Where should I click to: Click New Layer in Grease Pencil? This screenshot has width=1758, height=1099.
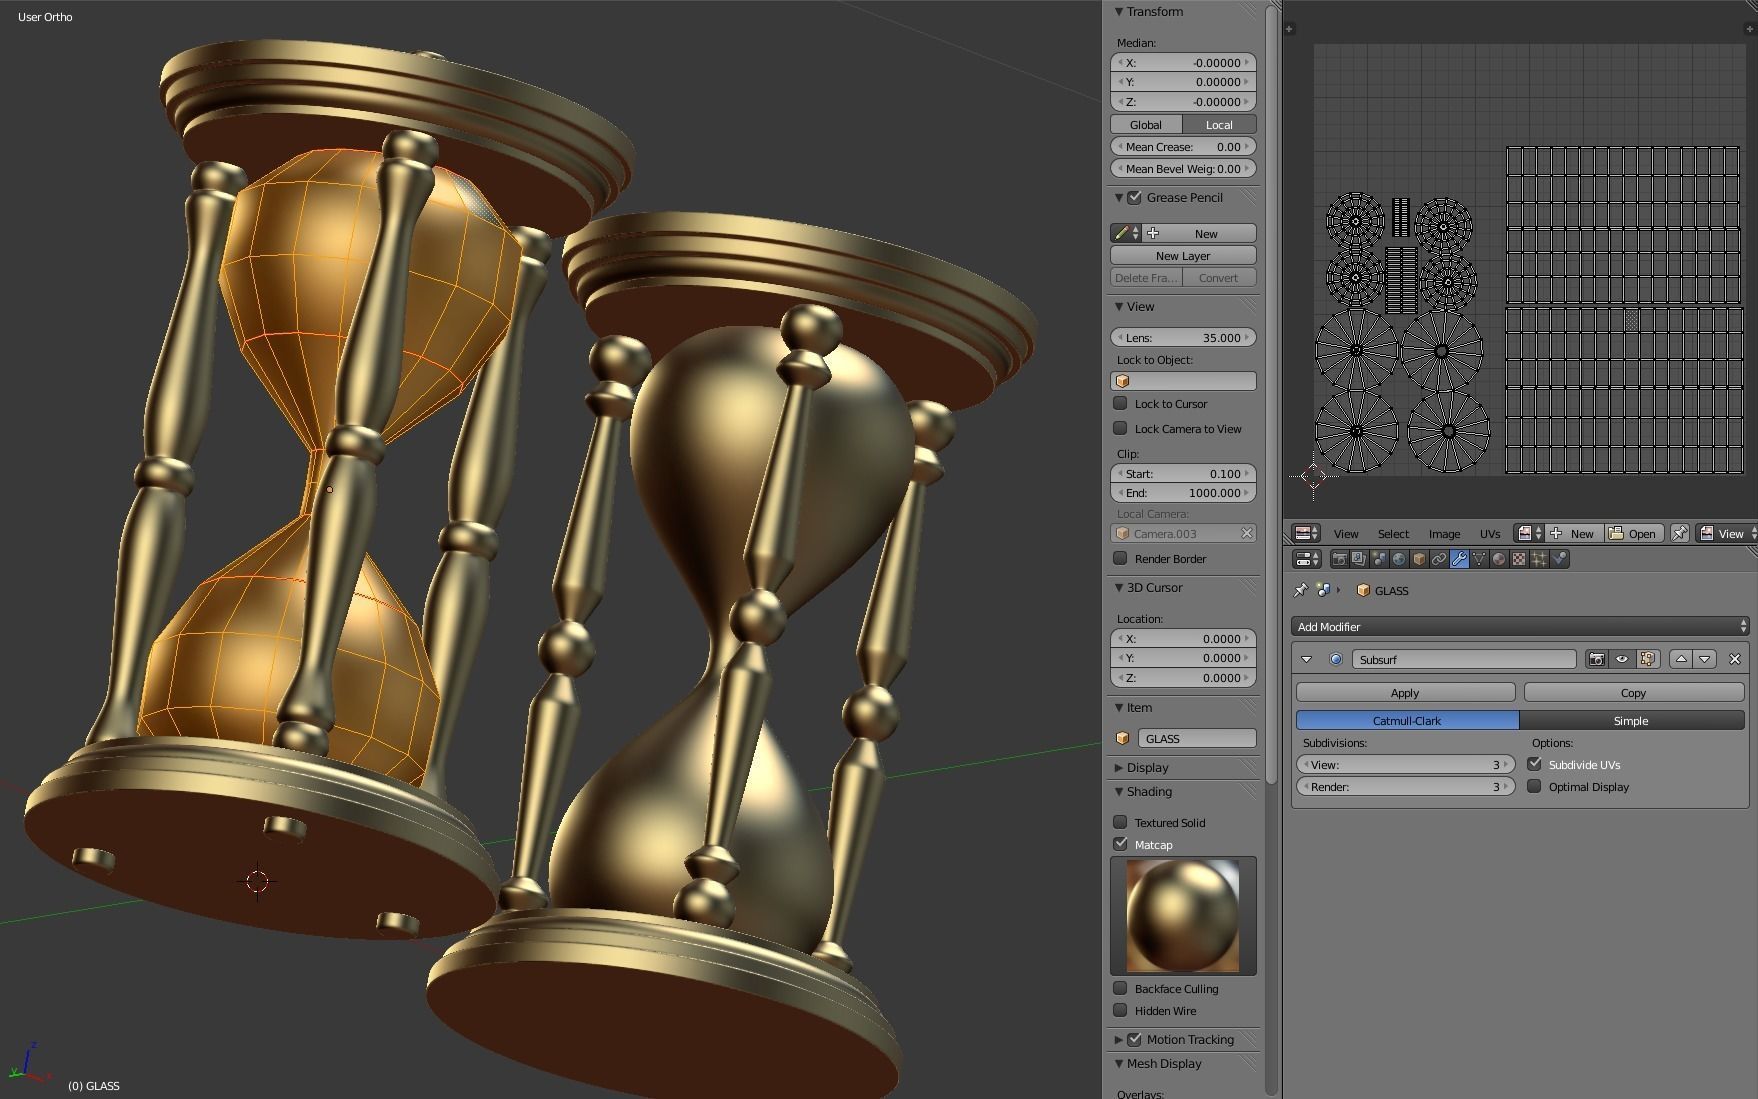tap(1183, 255)
